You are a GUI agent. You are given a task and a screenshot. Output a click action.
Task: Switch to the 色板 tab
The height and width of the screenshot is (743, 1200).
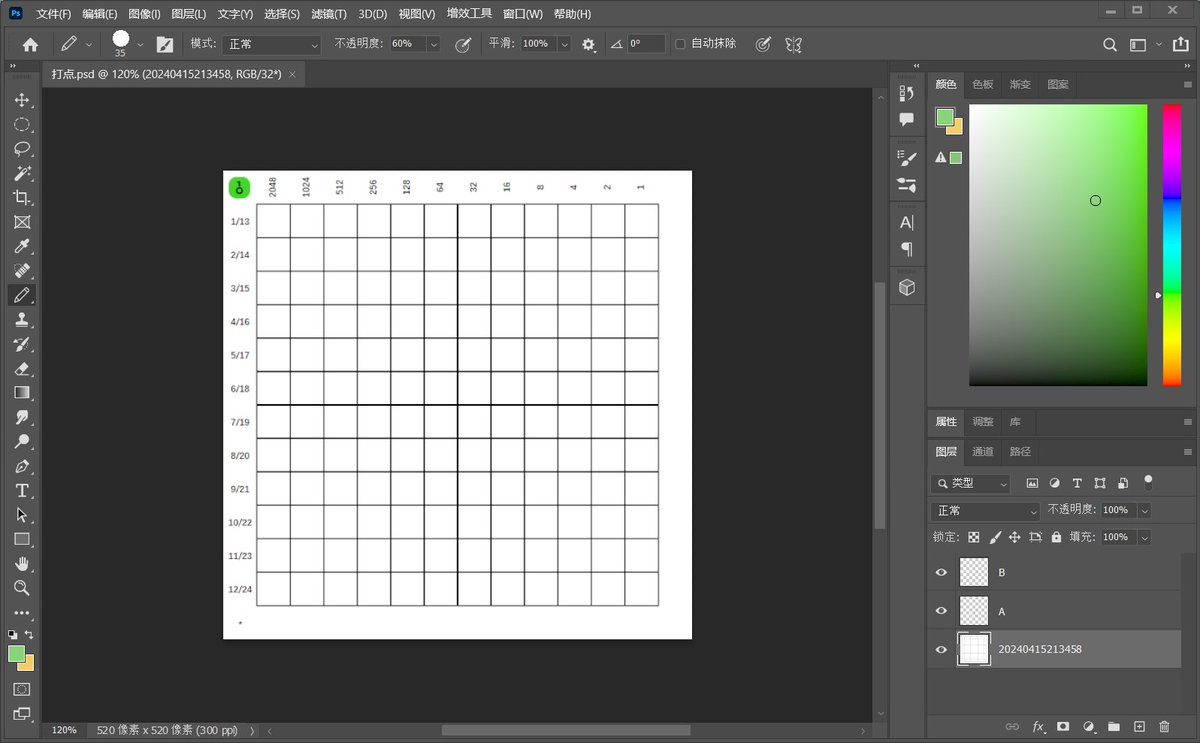983,84
